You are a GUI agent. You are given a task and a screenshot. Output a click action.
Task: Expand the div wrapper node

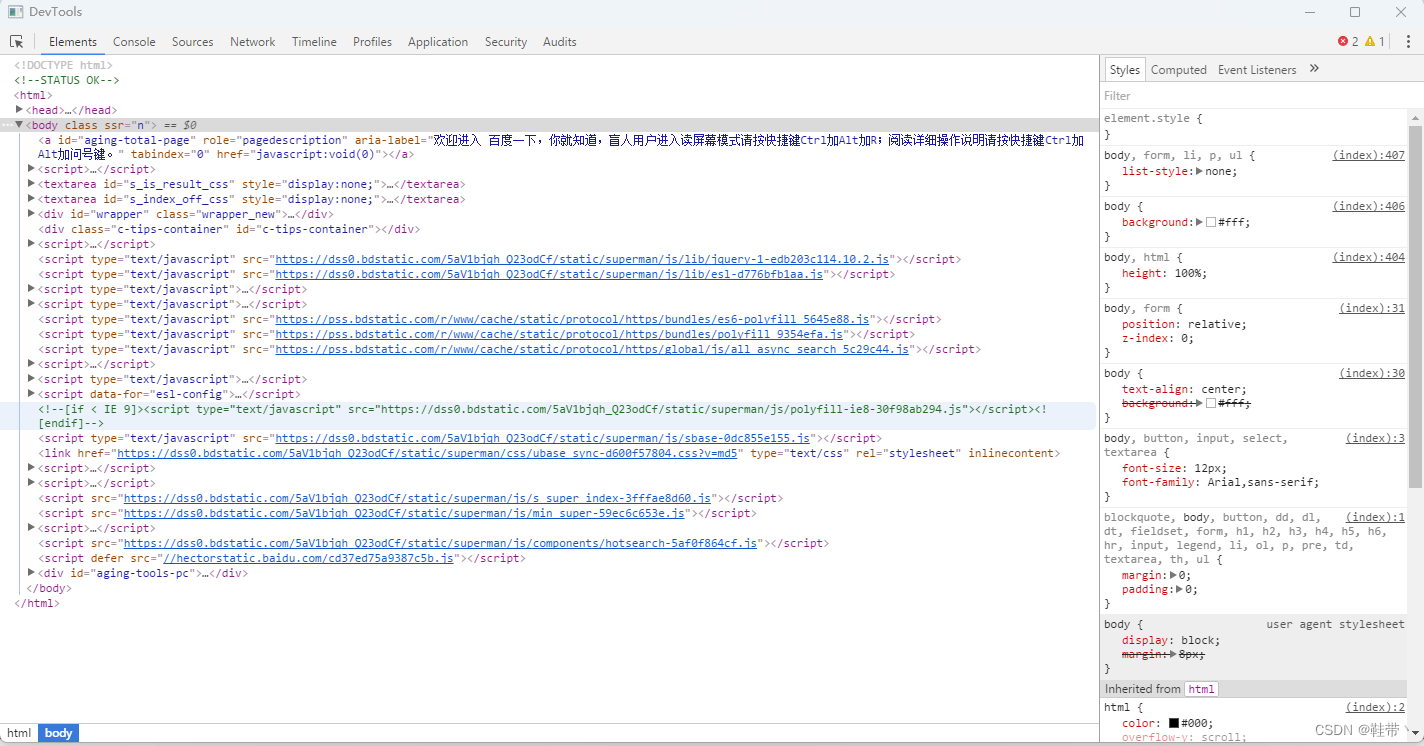click(x=31, y=214)
